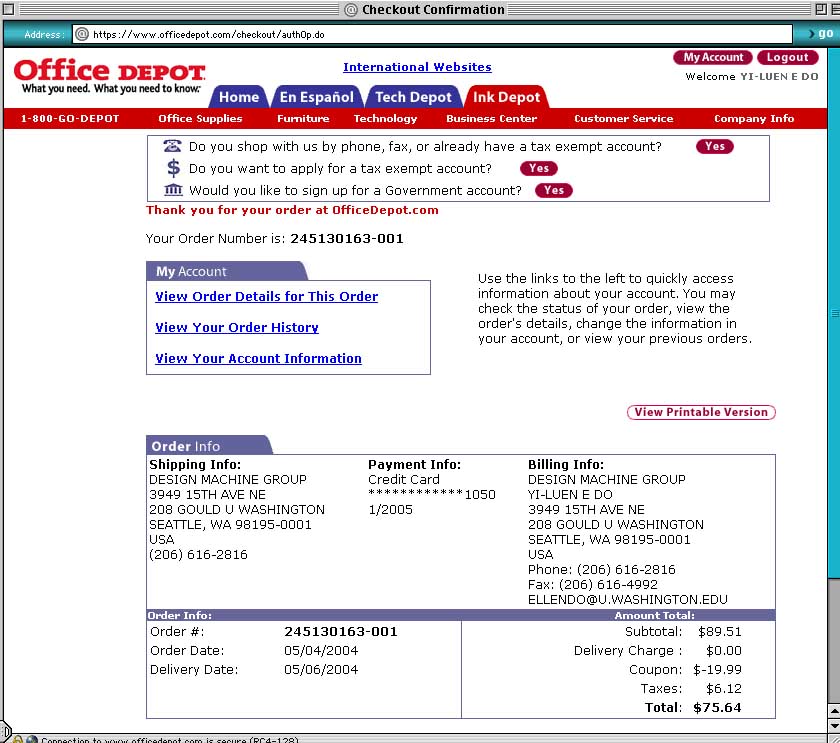Image resolution: width=840 pixels, height=743 pixels.
Task: Click the dollar sign icon for tax exempt
Action: point(173,168)
